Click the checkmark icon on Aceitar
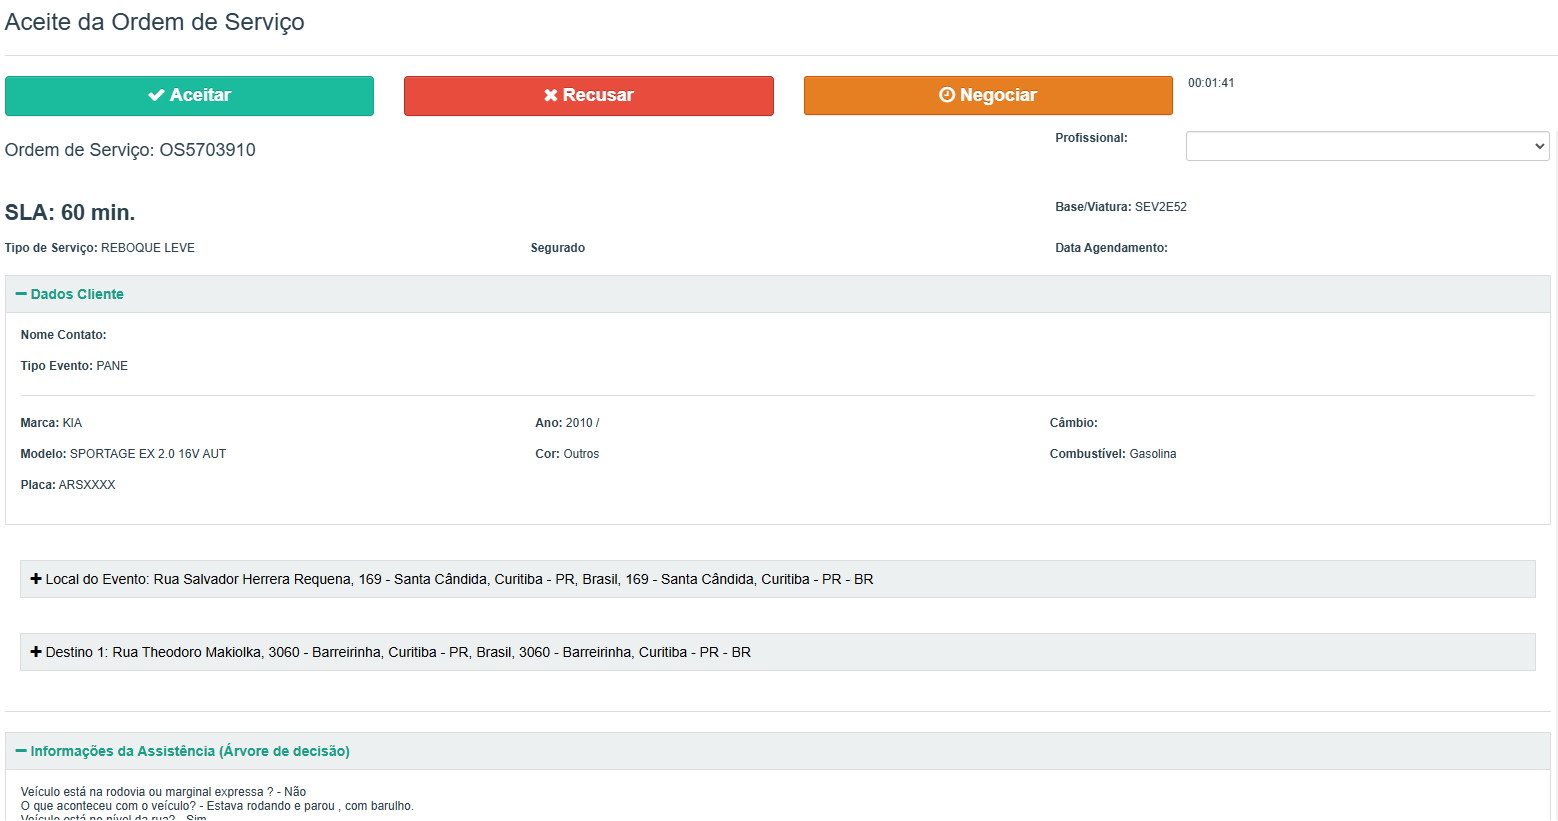This screenshot has width=1558, height=821. pyautogui.click(x=156, y=95)
